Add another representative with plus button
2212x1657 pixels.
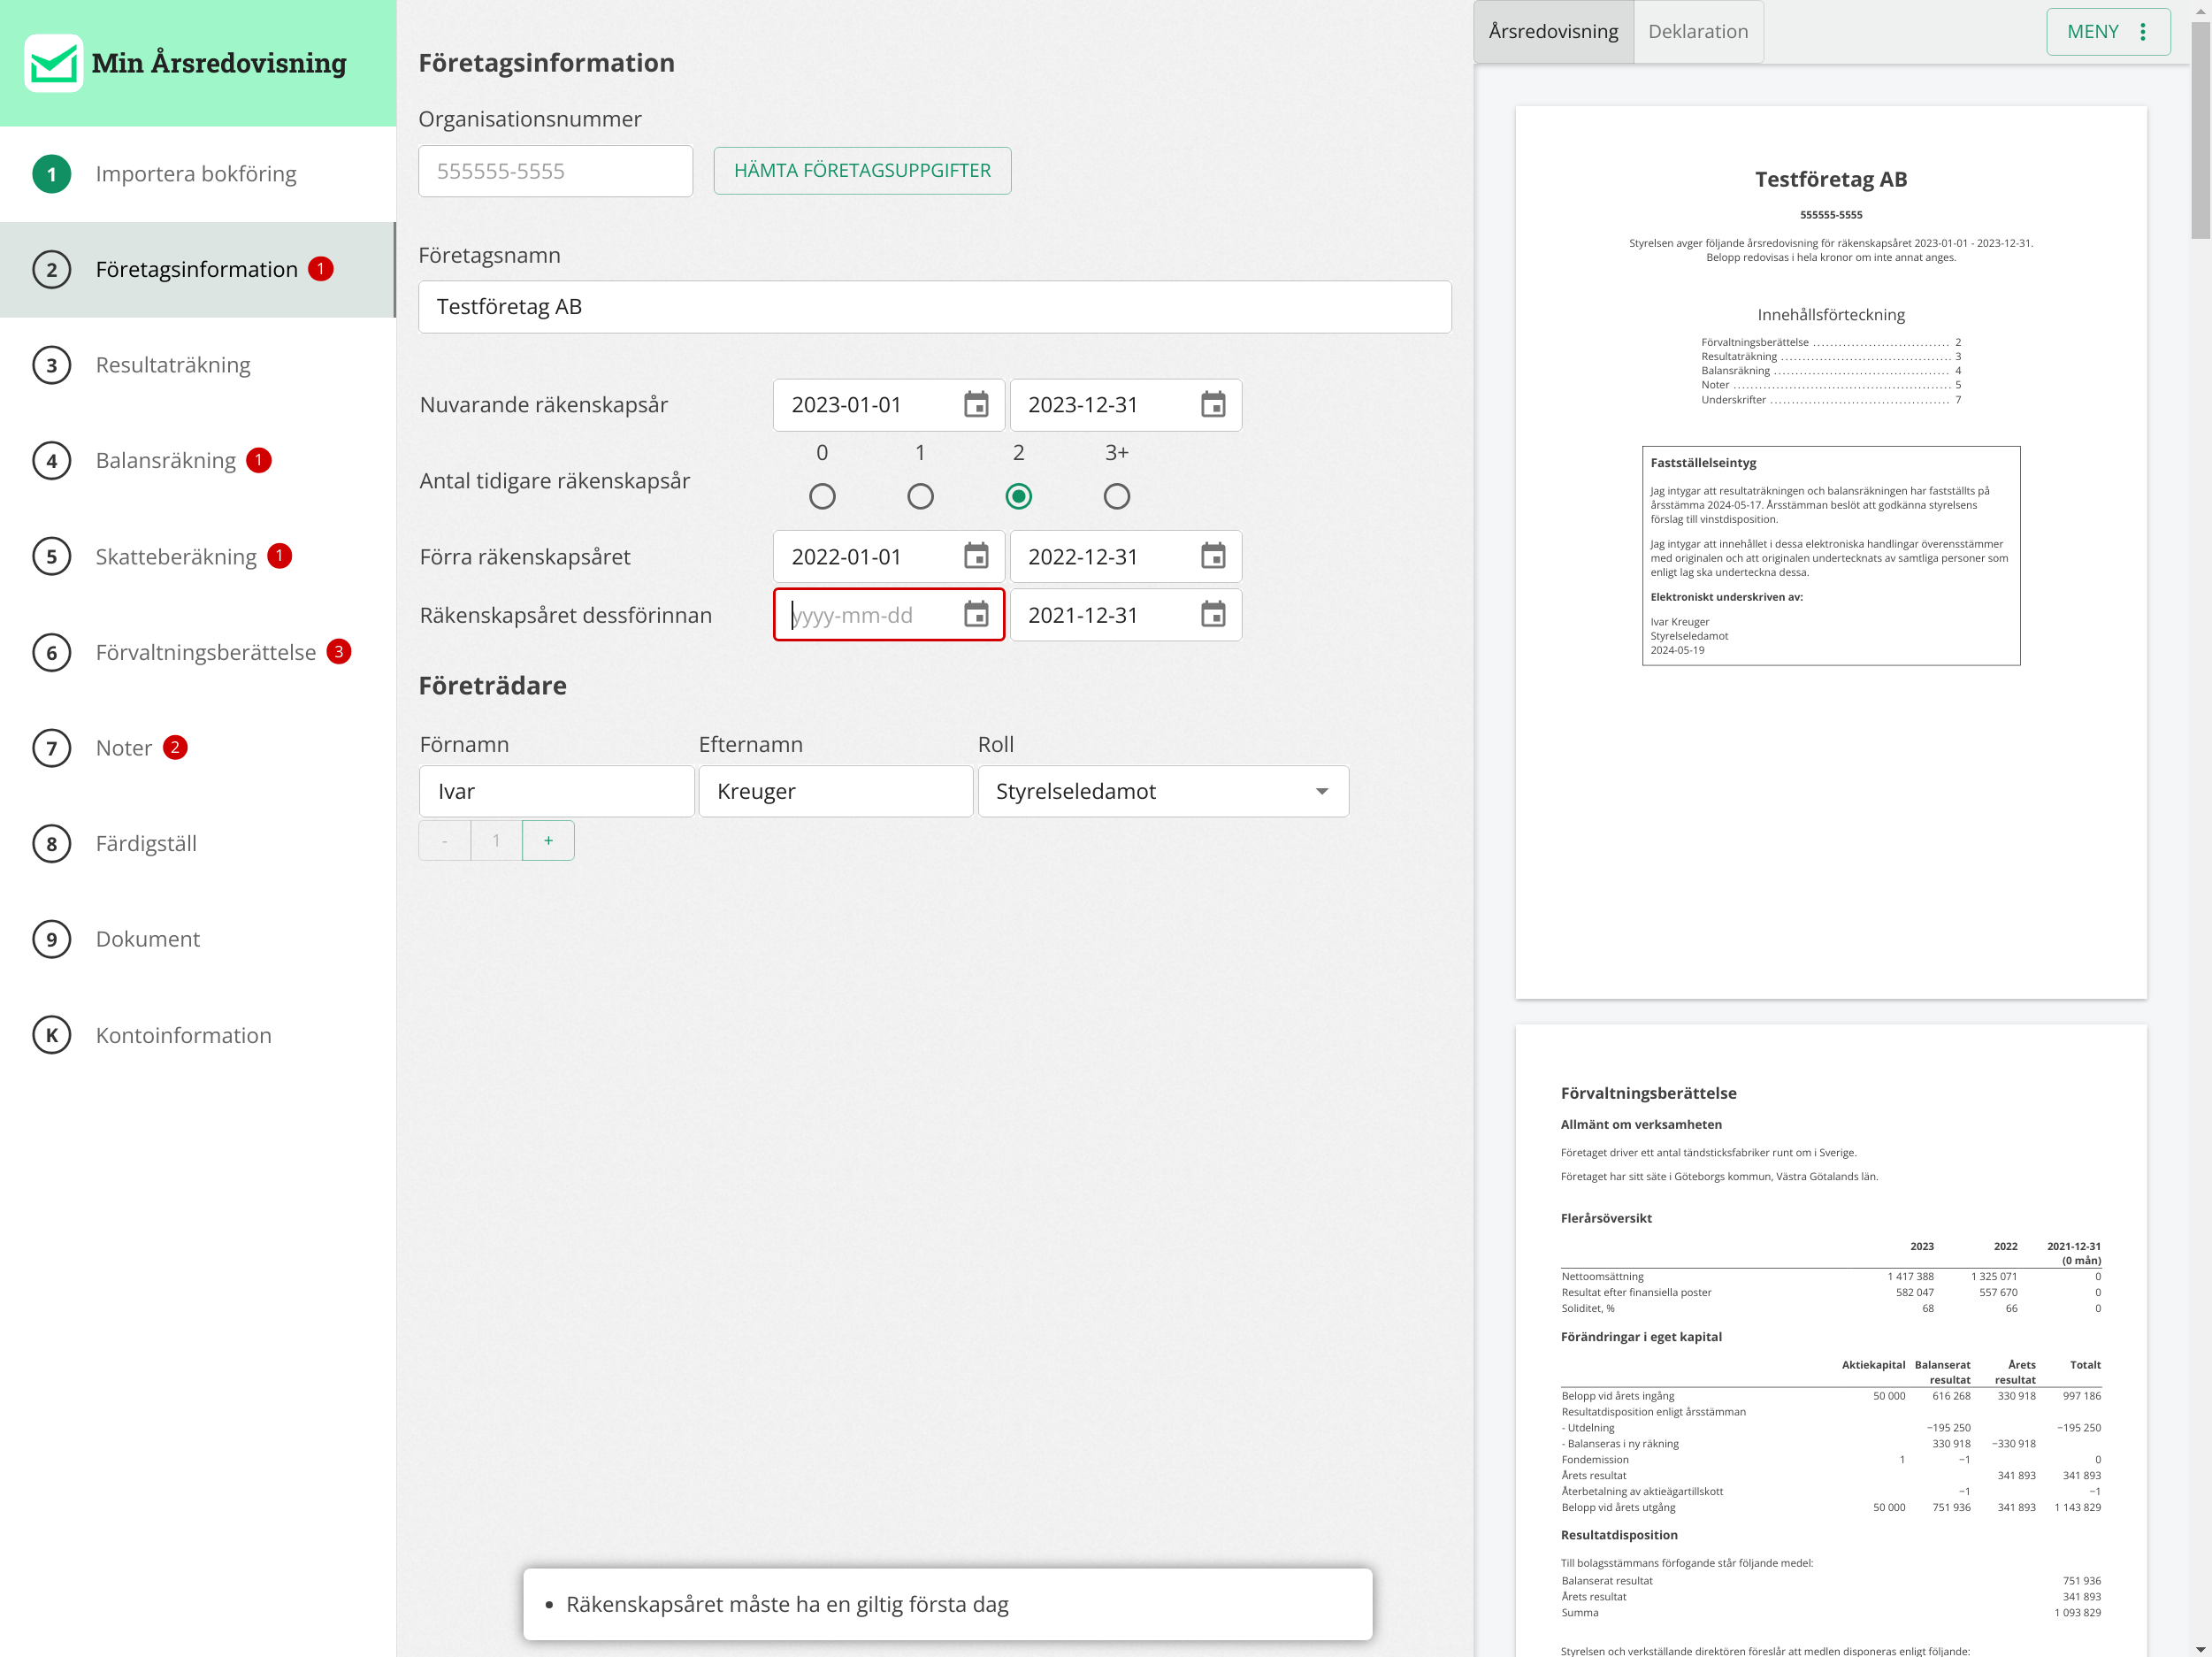click(x=548, y=841)
